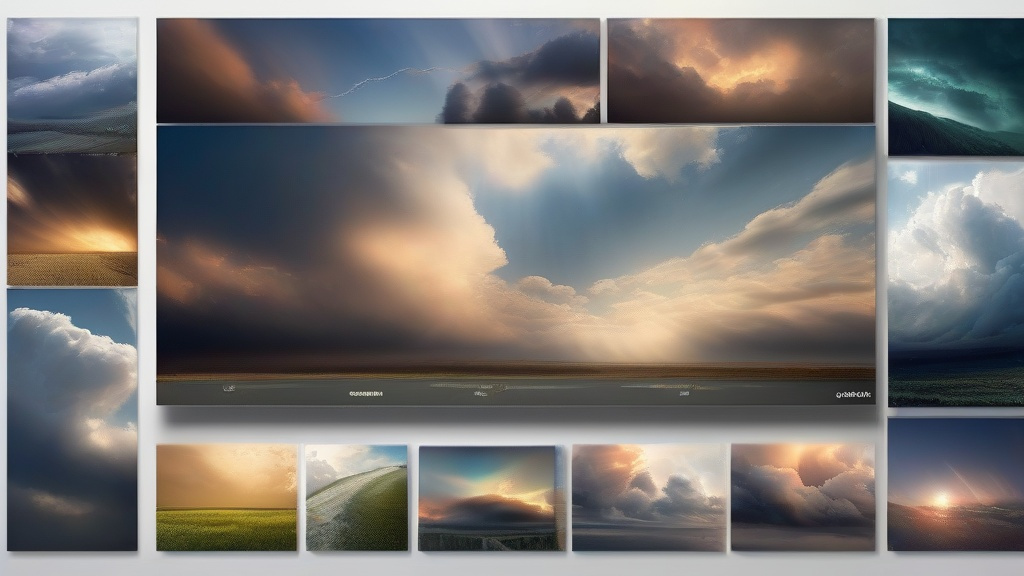
Task: Click the right-center caption label in main image footer
Action: click(x=684, y=394)
